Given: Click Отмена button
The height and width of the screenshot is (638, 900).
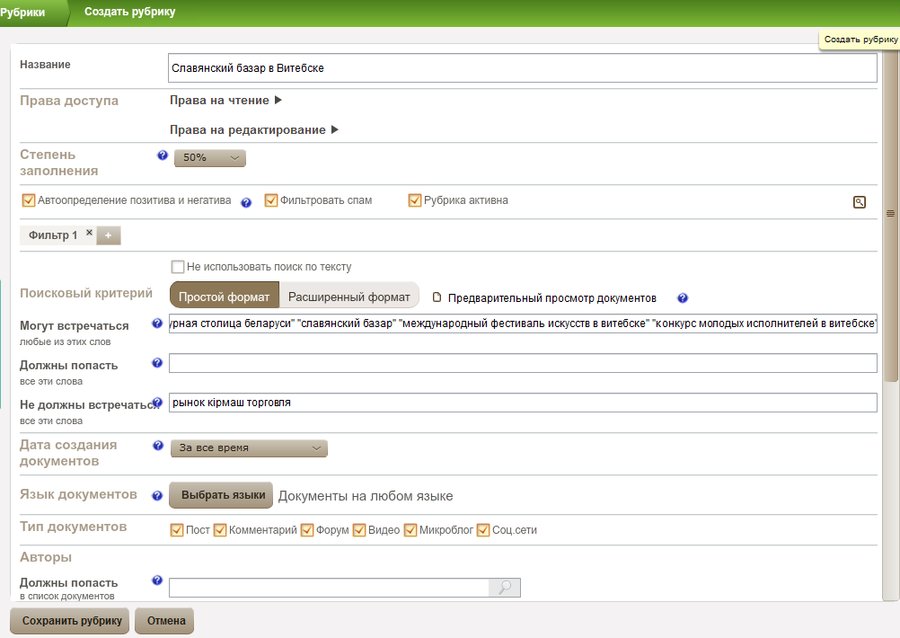Looking at the screenshot, I should point(165,621).
